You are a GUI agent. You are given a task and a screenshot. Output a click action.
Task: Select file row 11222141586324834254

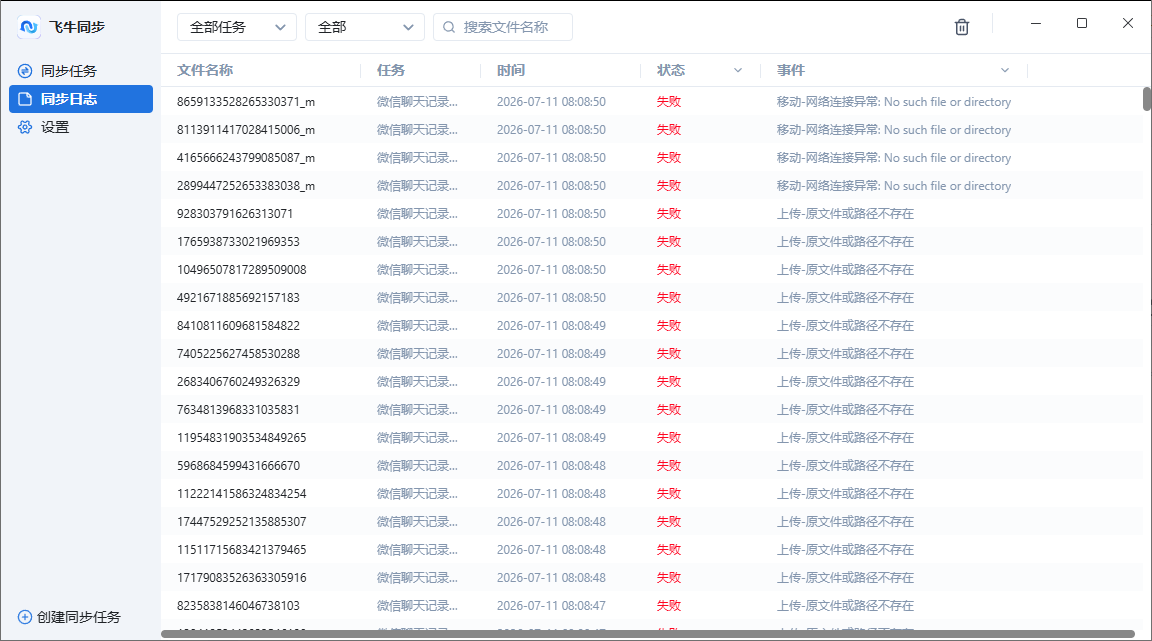pos(652,493)
